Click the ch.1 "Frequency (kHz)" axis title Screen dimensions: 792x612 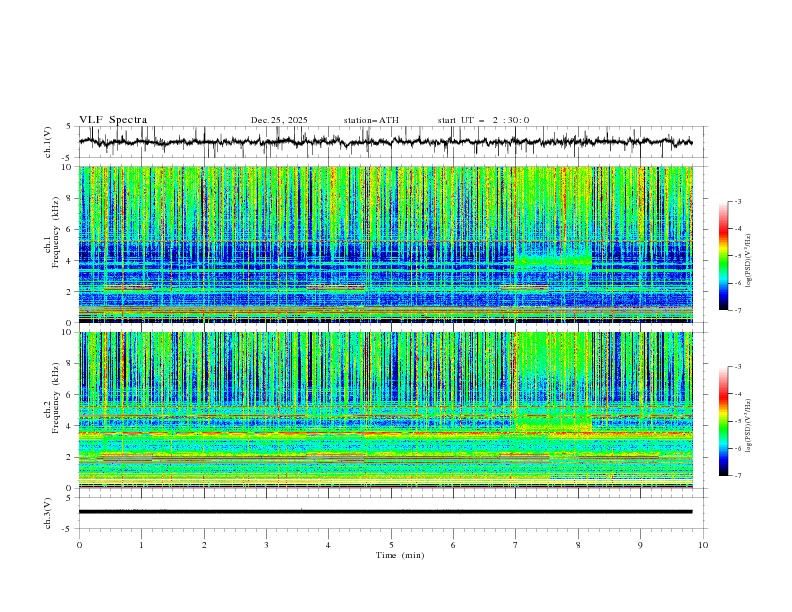click(x=56, y=232)
